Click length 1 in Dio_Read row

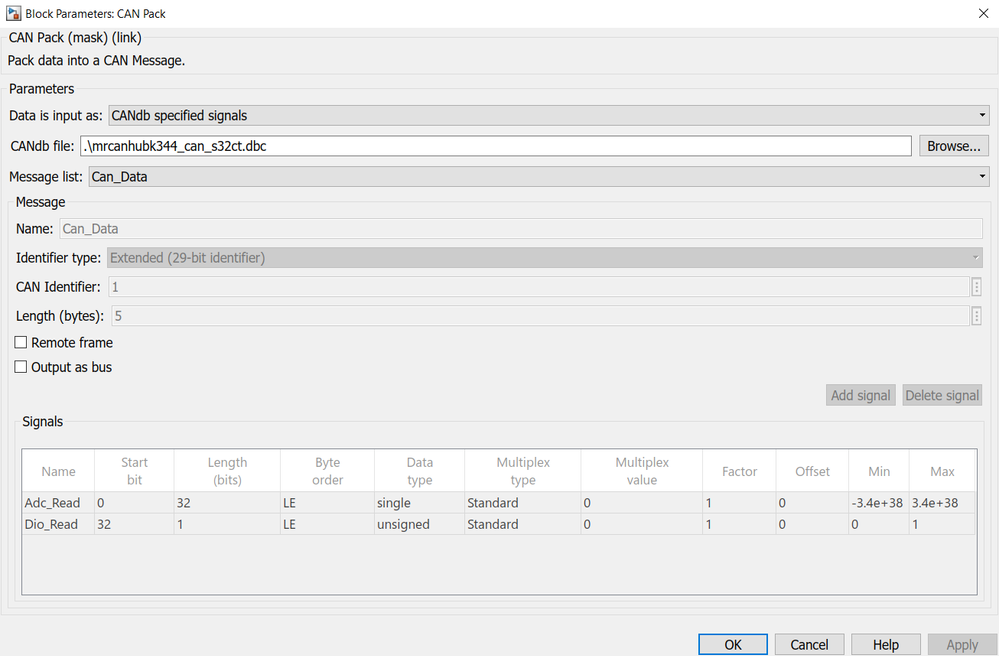tap(227, 524)
